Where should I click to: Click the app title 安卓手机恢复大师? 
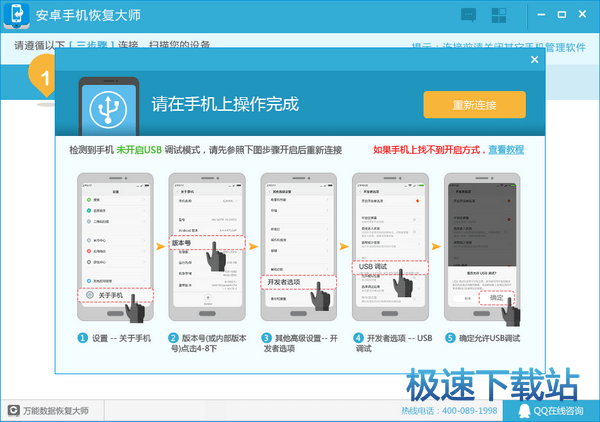coord(88,15)
